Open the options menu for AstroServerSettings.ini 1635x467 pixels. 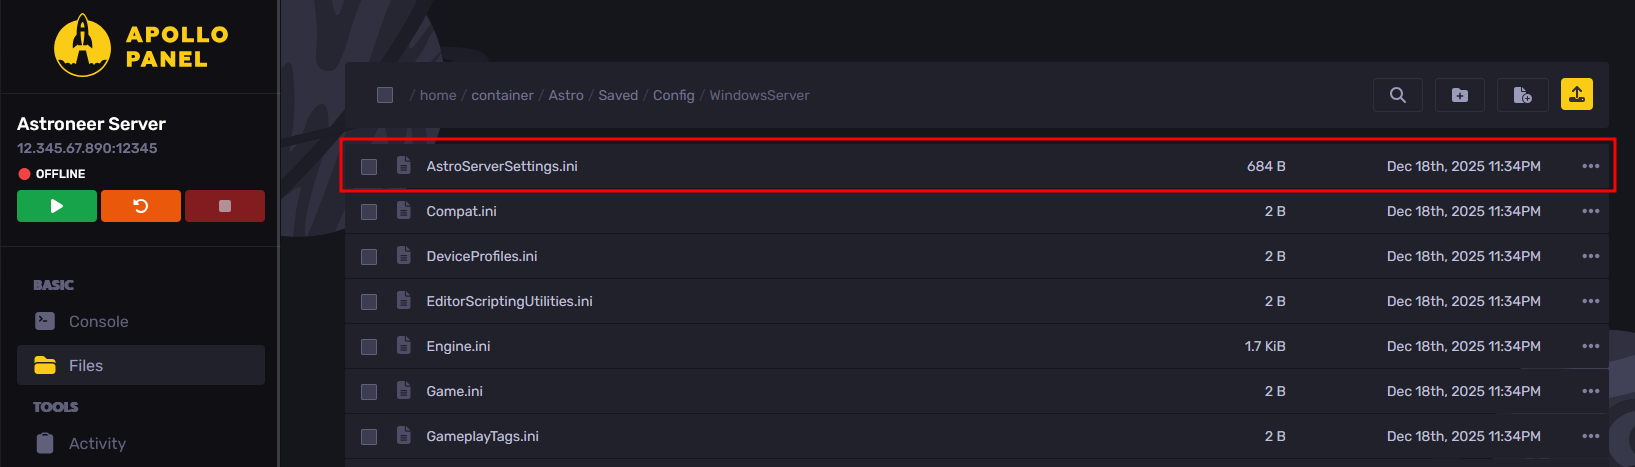[1591, 166]
